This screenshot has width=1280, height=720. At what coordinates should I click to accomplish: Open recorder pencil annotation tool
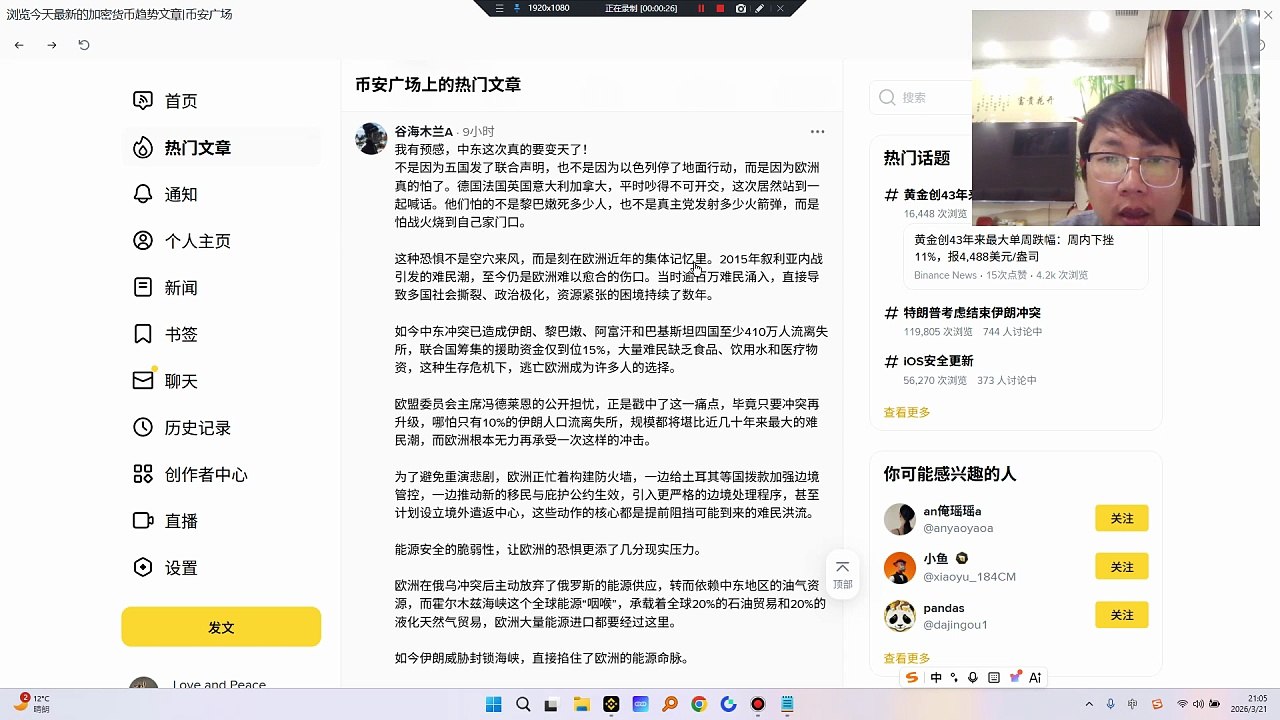click(760, 8)
